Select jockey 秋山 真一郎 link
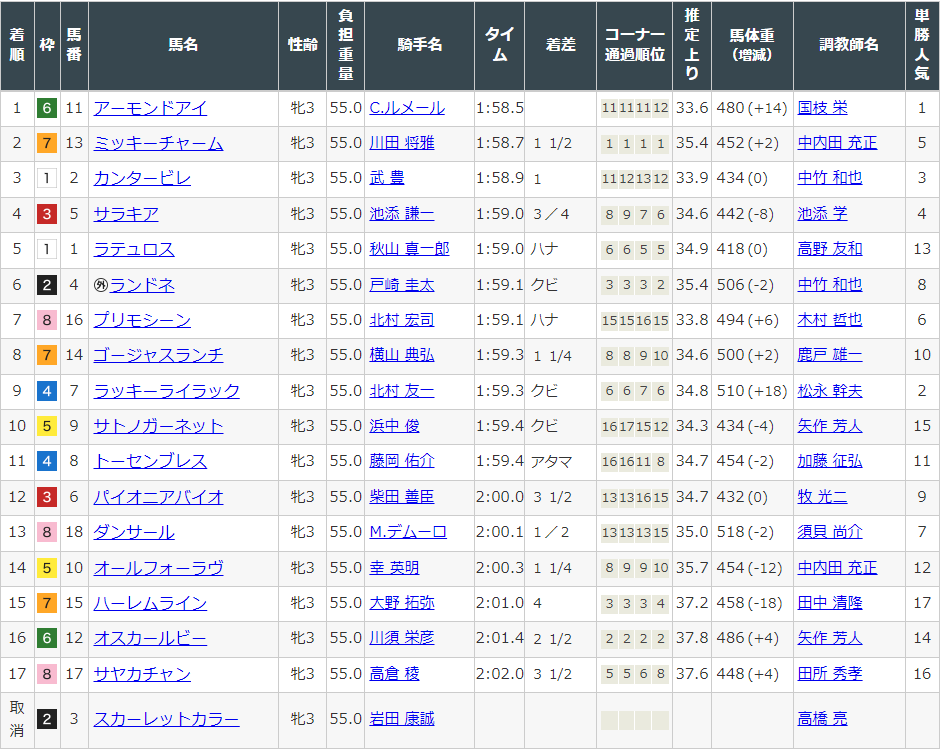Screen dimensions: 942x750 click(409, 249)
